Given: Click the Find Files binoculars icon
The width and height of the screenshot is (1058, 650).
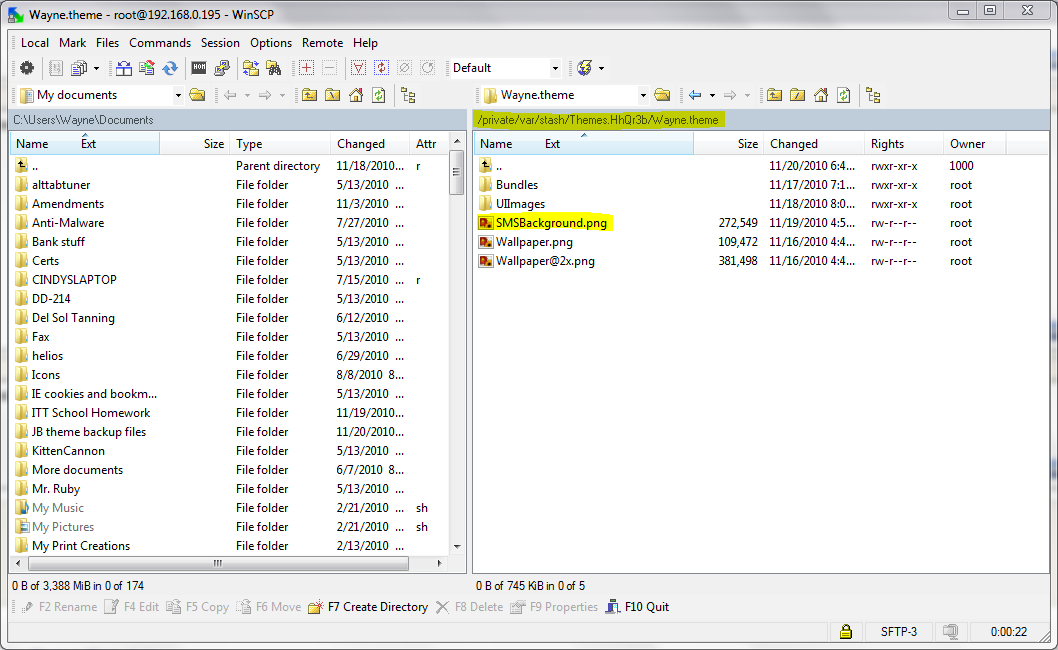Looking at the screenshot, I should 274,67.
